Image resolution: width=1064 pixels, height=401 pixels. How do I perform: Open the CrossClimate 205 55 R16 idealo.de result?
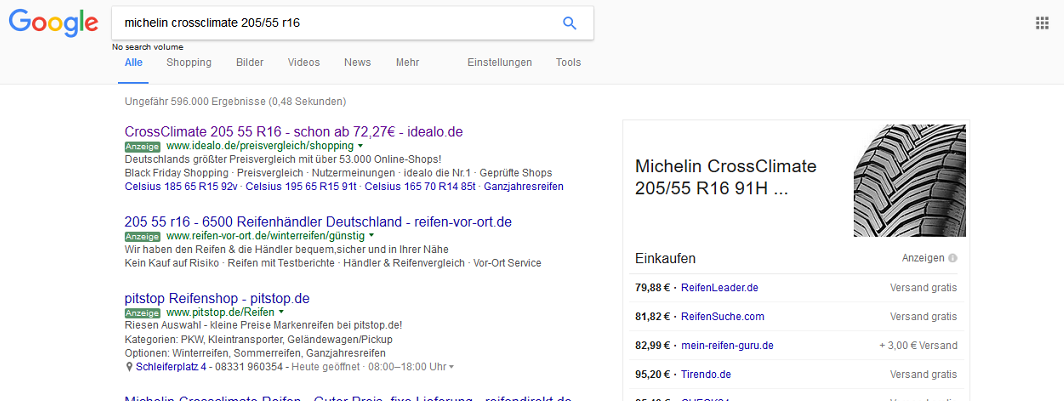294,132
